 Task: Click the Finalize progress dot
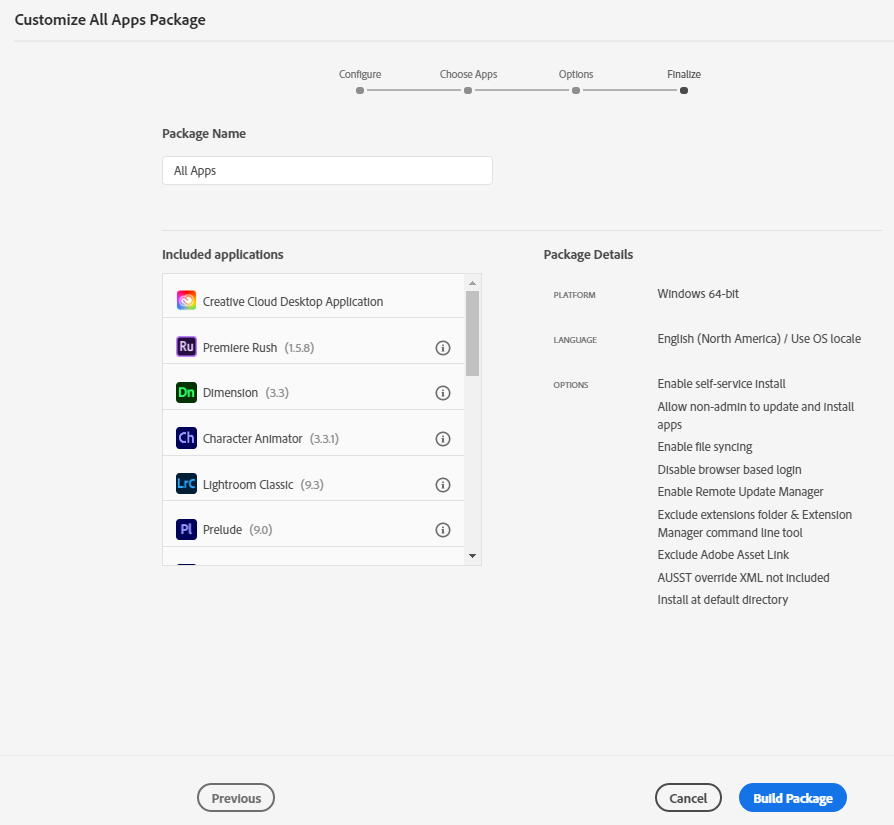click(x=684, y=89)
